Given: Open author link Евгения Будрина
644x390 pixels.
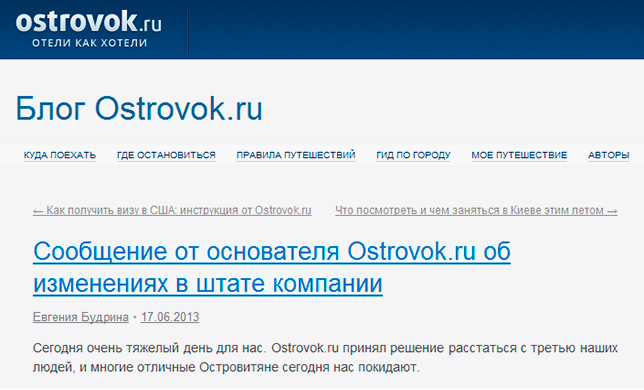Looking at the screenshot, I should [x=80, y=317].
